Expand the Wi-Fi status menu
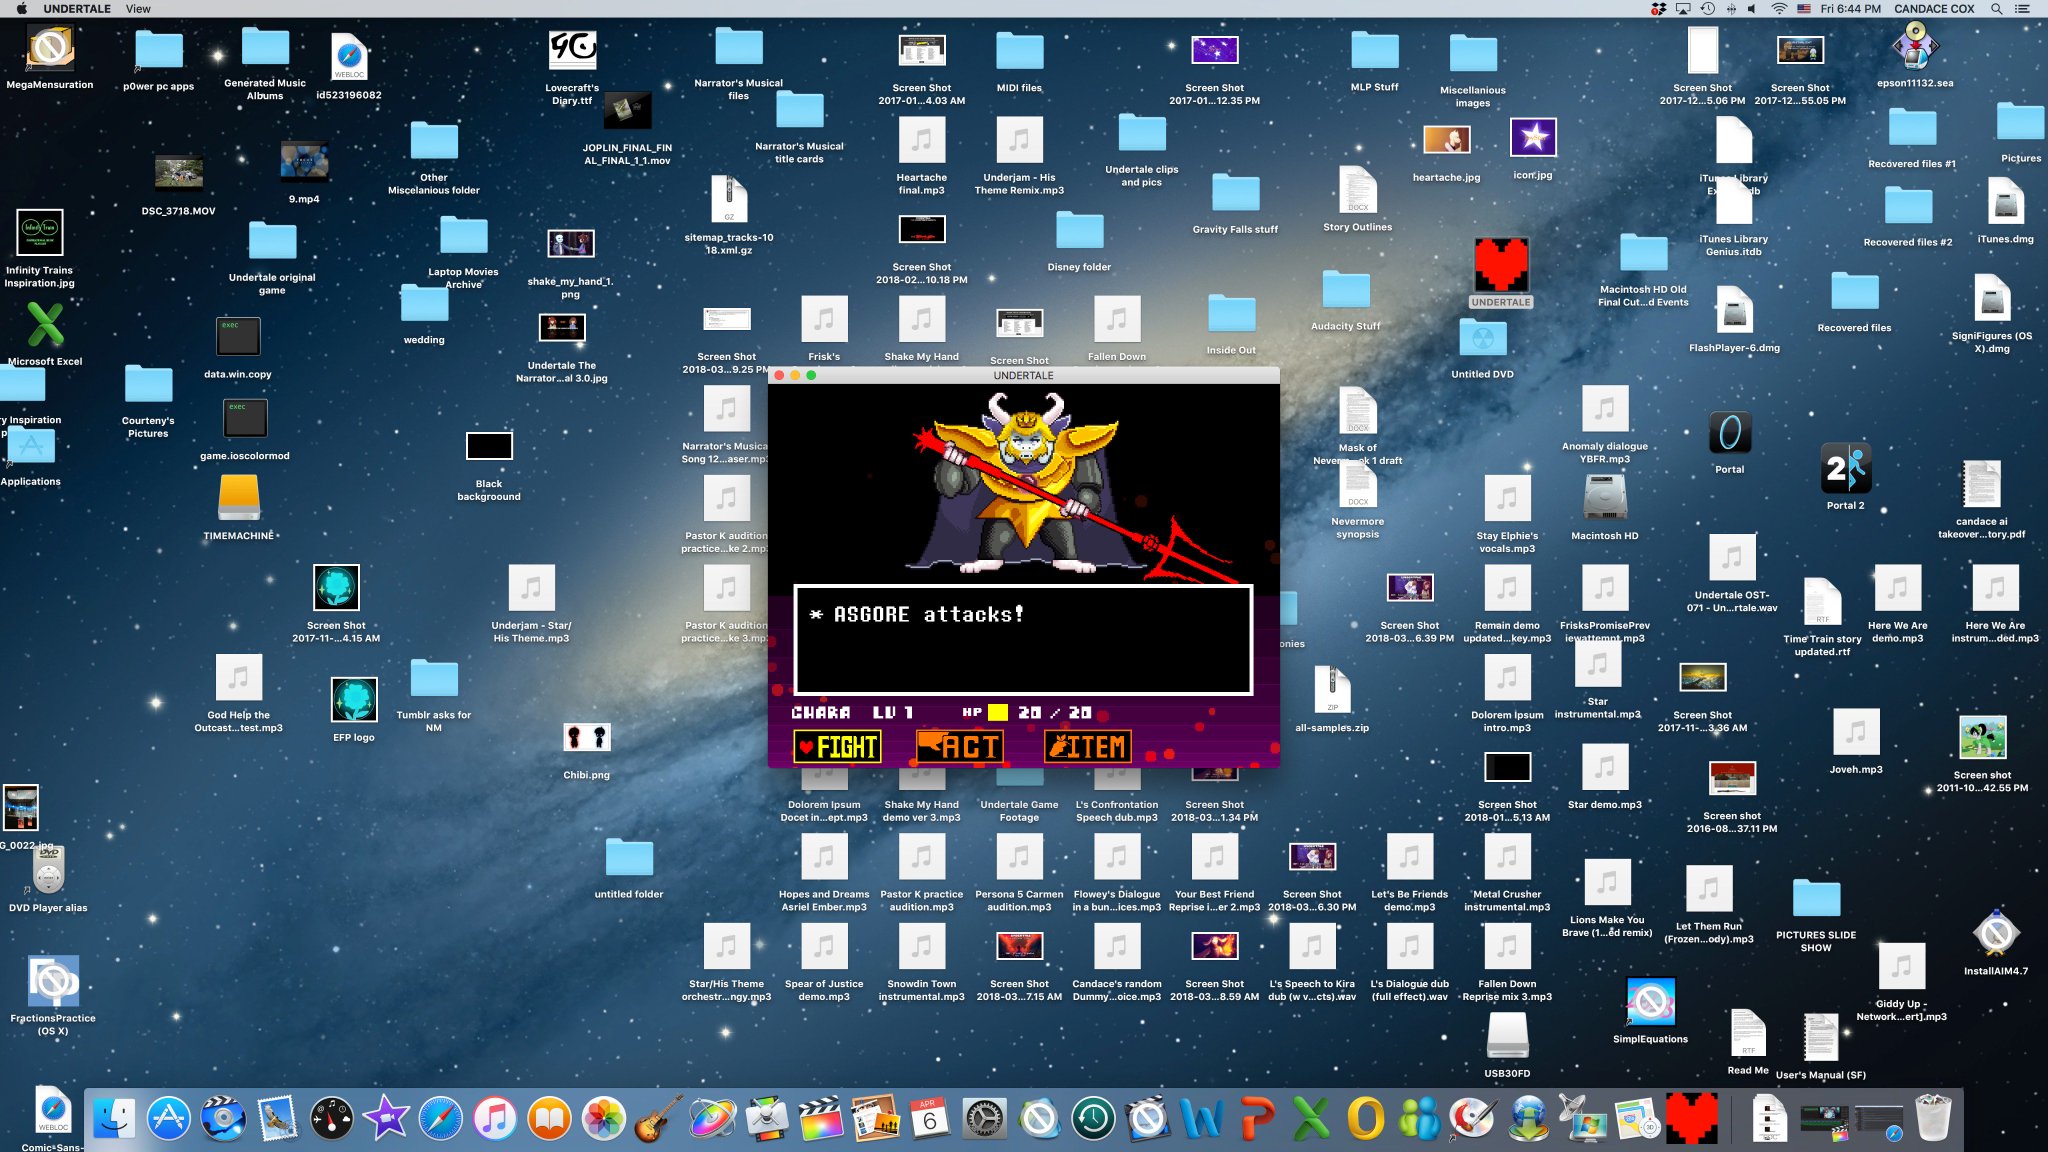 click(1779, 9)
